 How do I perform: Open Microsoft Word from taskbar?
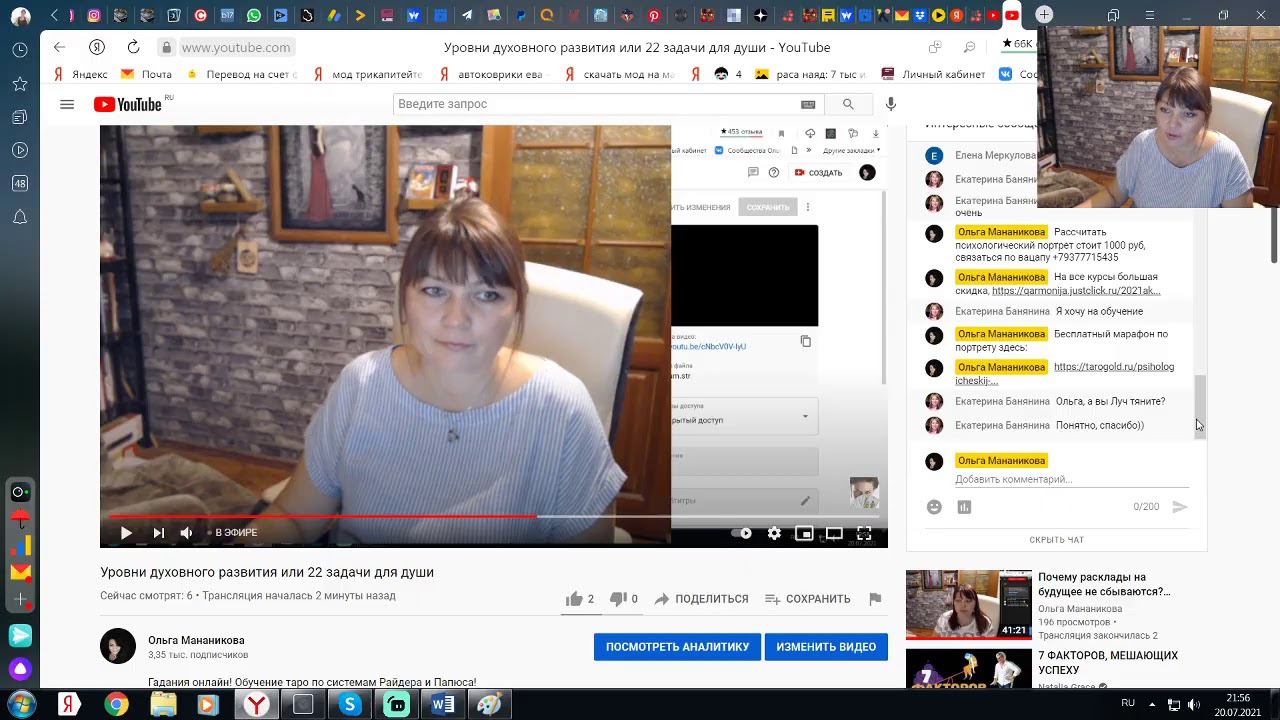click(x=443, y=705)
